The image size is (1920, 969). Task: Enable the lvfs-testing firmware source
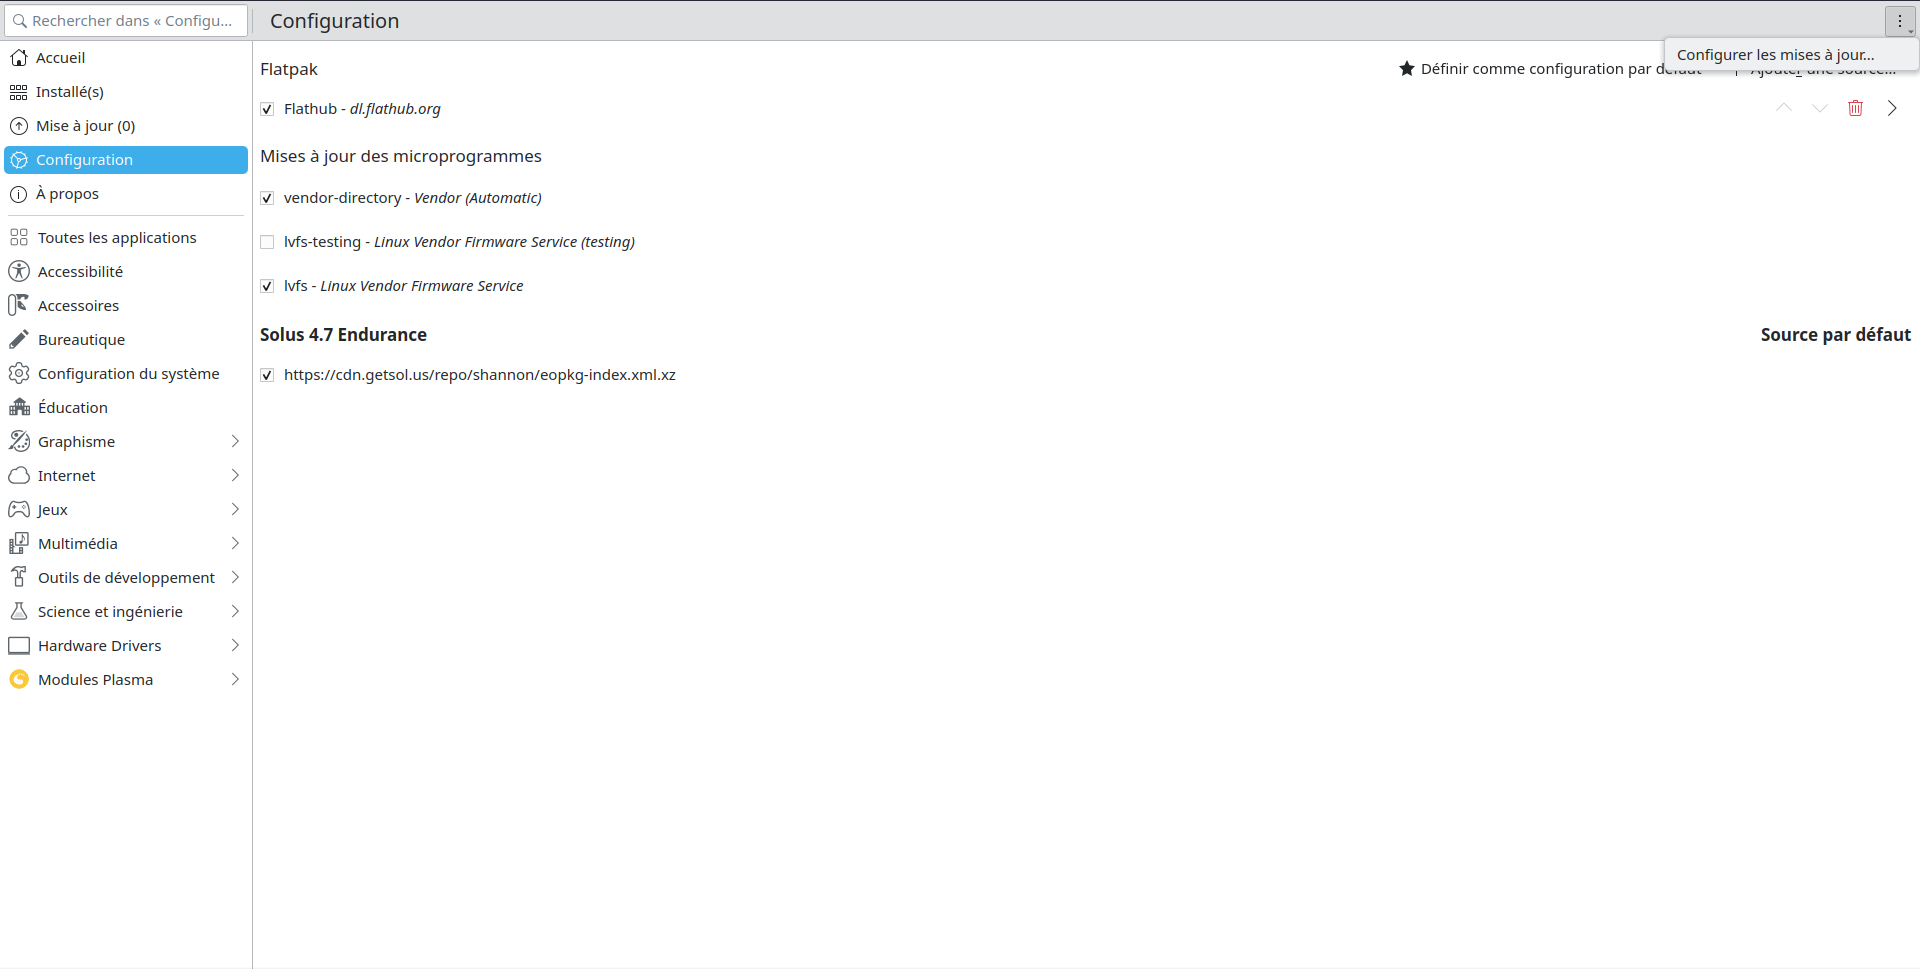pos(267,242)
